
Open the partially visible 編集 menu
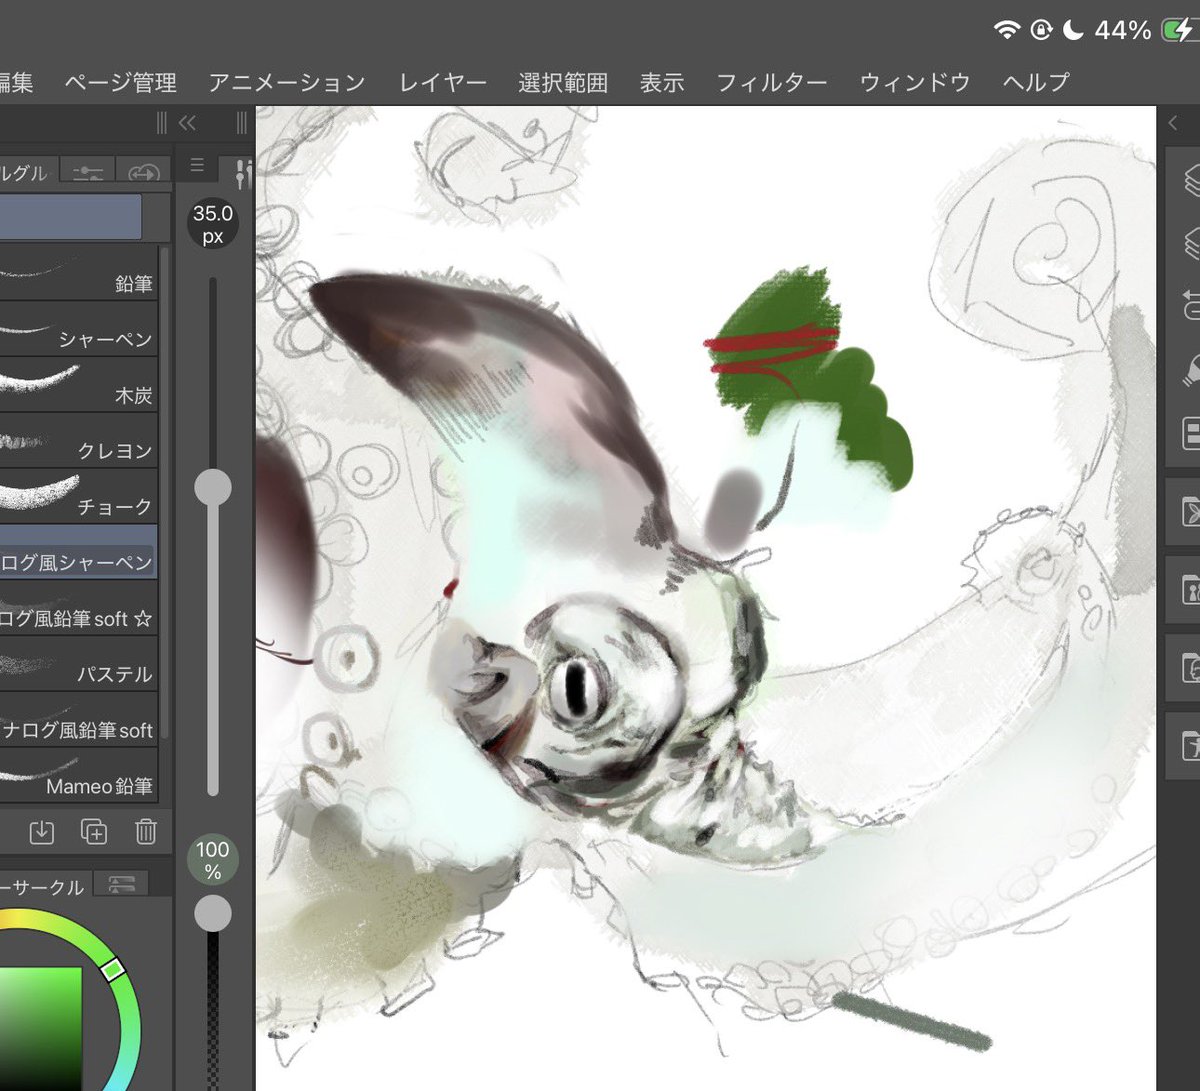[16, 82]
